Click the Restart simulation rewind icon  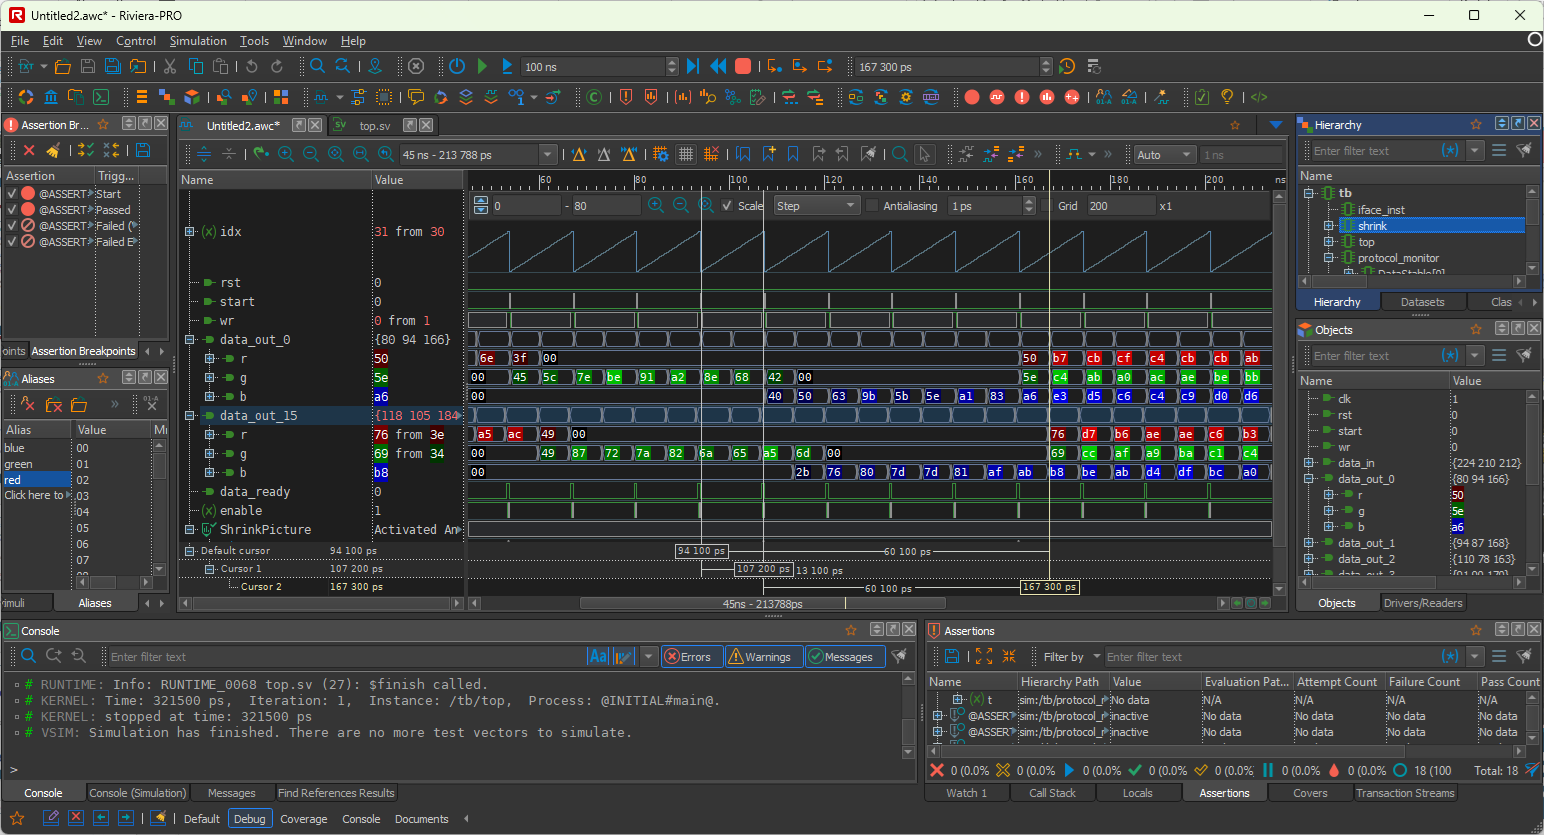pos(718,66)
